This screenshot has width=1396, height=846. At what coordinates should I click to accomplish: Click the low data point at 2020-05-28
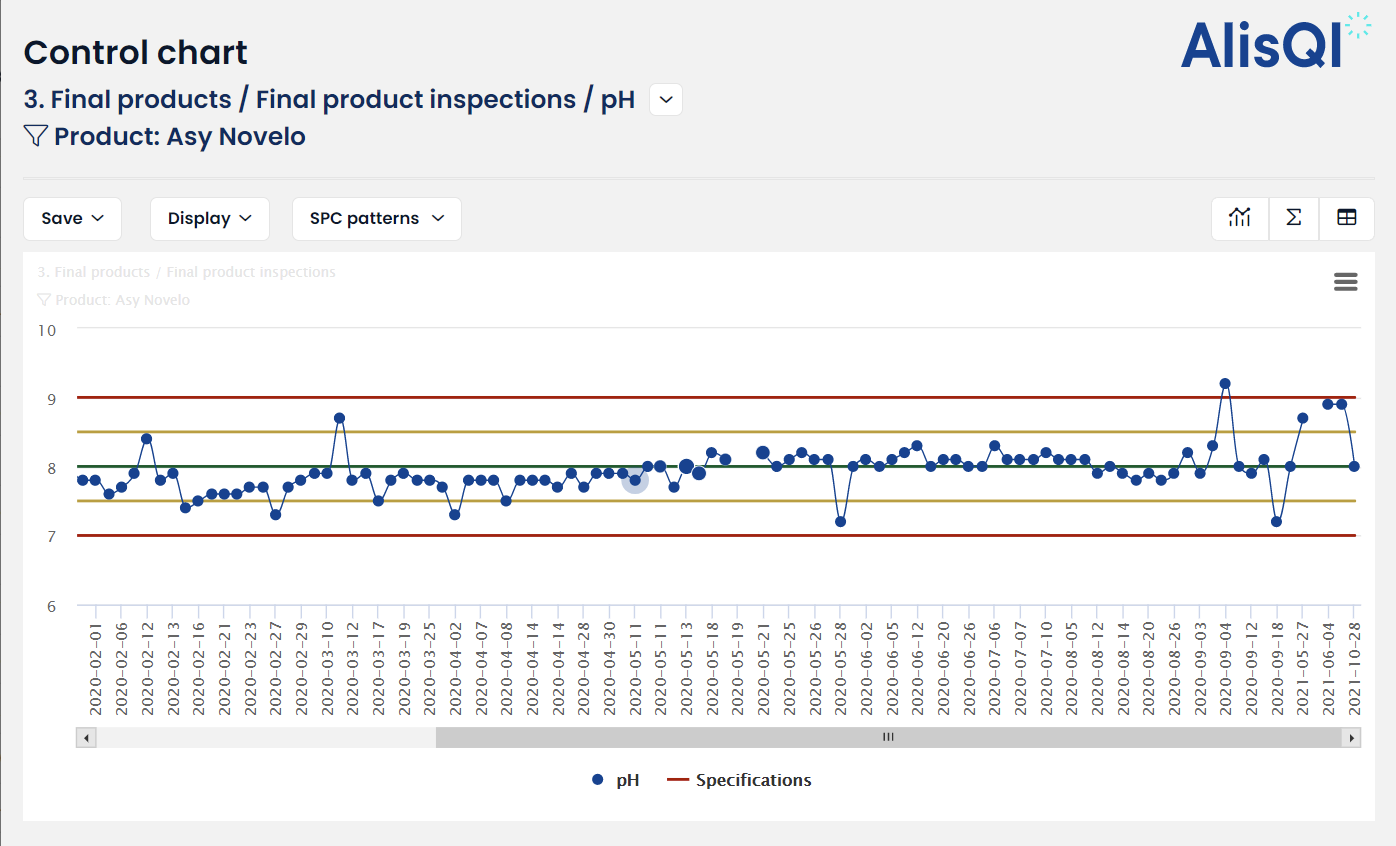point(840,522)
